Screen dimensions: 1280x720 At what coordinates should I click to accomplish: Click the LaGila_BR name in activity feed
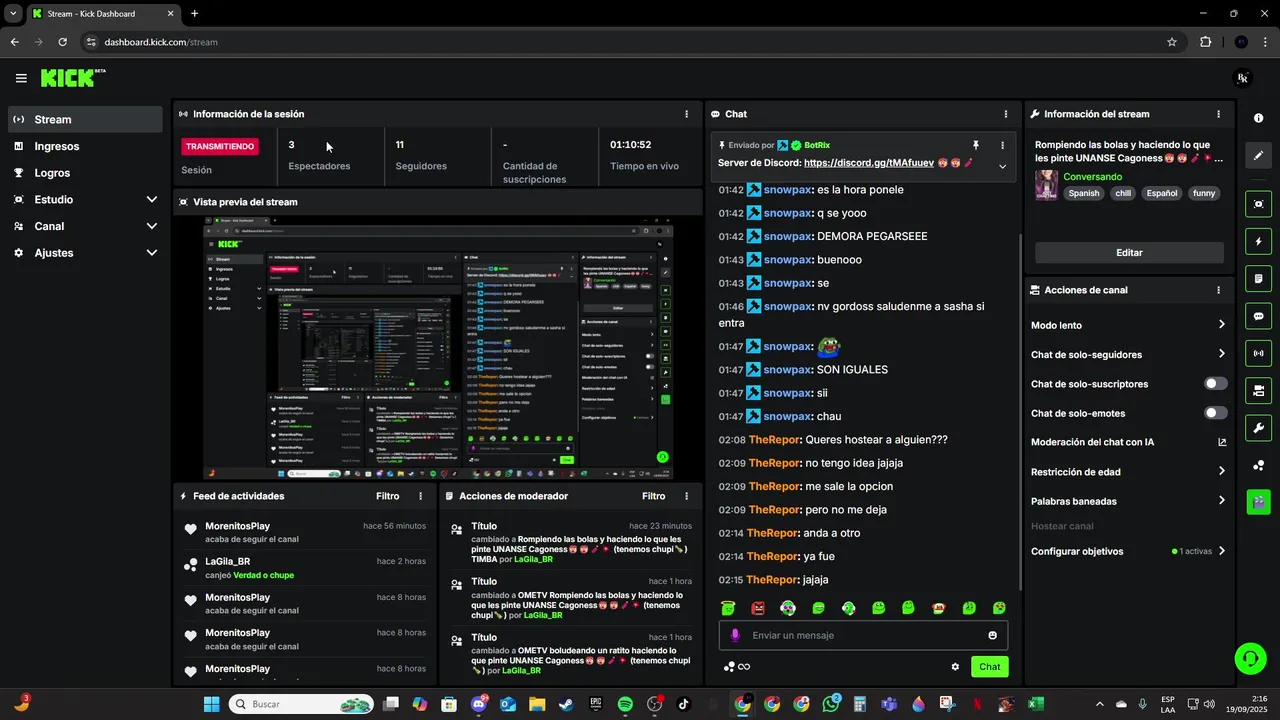click(x=227, y=562)
